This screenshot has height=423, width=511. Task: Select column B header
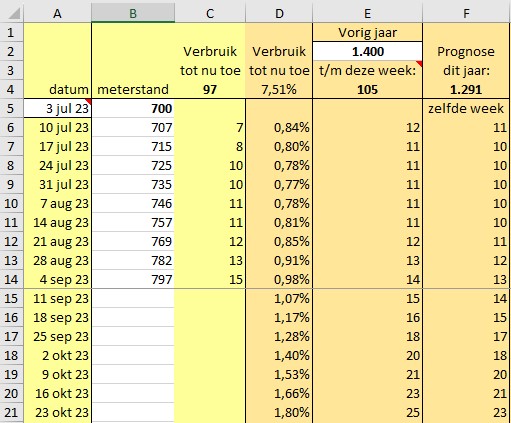133,13
